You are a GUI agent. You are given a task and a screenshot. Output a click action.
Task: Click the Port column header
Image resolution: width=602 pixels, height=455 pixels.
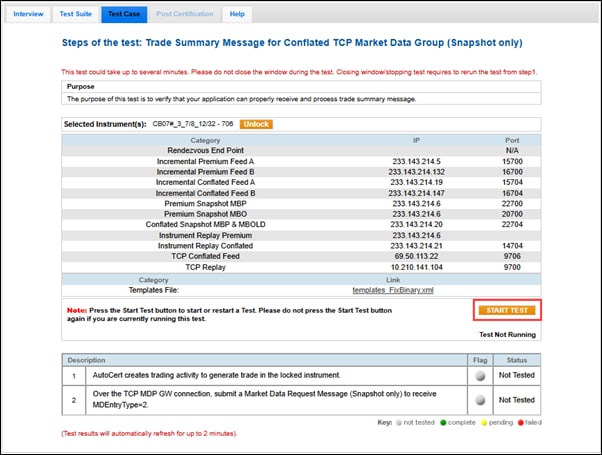click(511, 140)
